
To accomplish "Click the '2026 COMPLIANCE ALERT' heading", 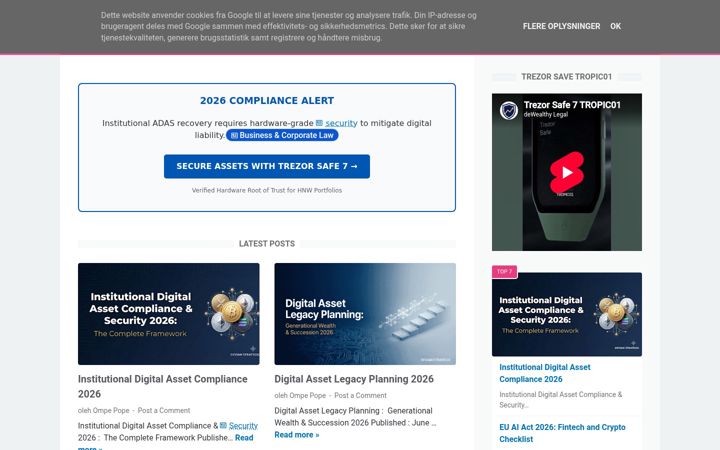I will click(x=267, y=101).
